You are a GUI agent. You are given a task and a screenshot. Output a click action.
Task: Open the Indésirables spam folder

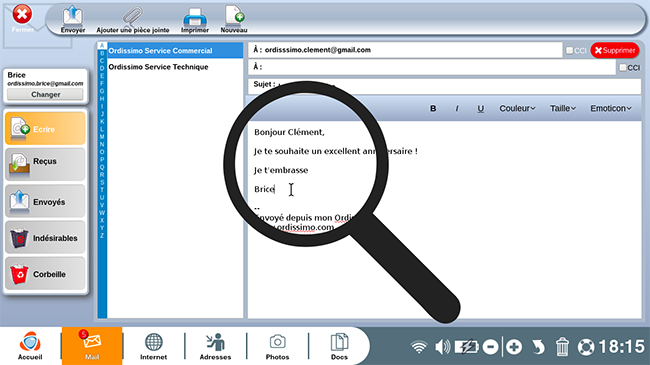click(45, 237)
